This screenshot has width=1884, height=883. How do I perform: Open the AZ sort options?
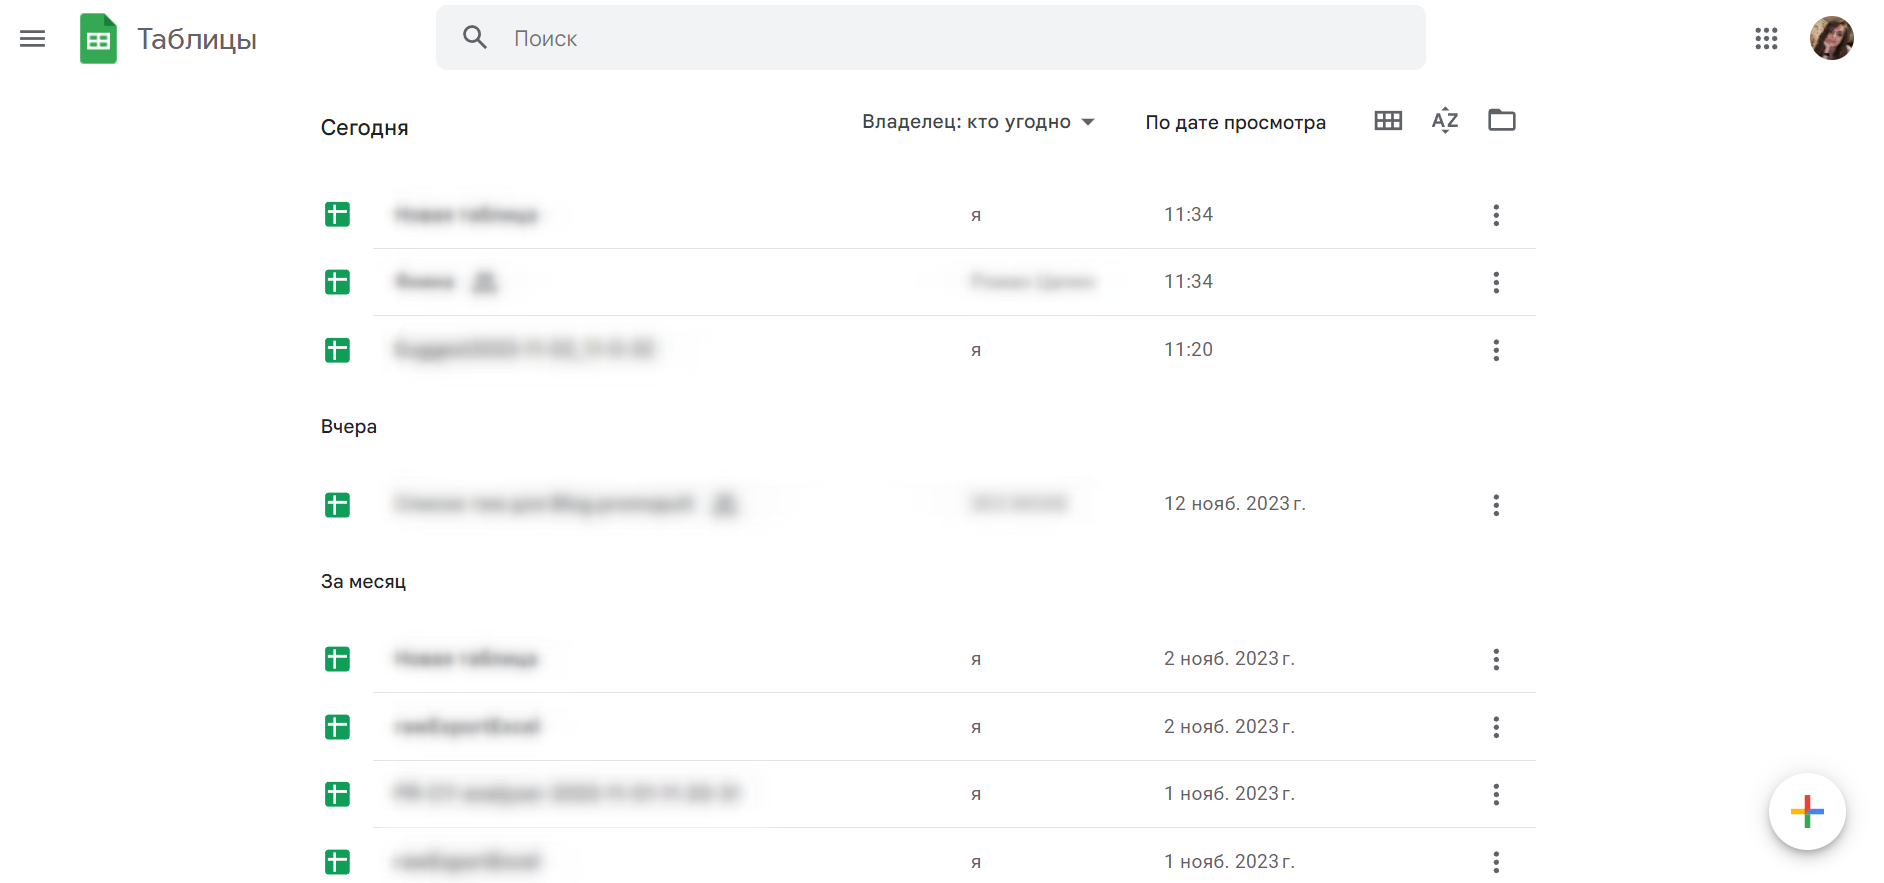point(1445,121)
